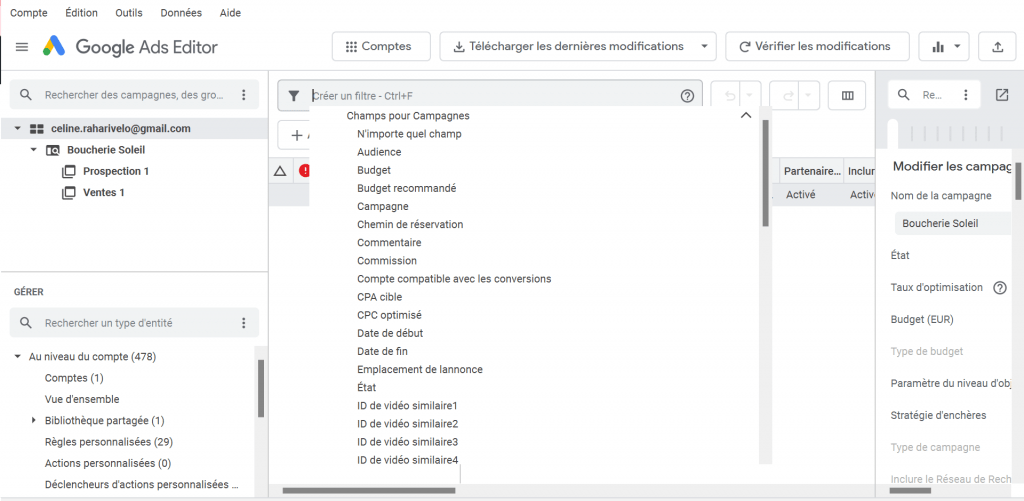This screenshot has height=501, width=1024.
Task: Click Taux d'optimisation help icon
Action: tap(999, 287)
